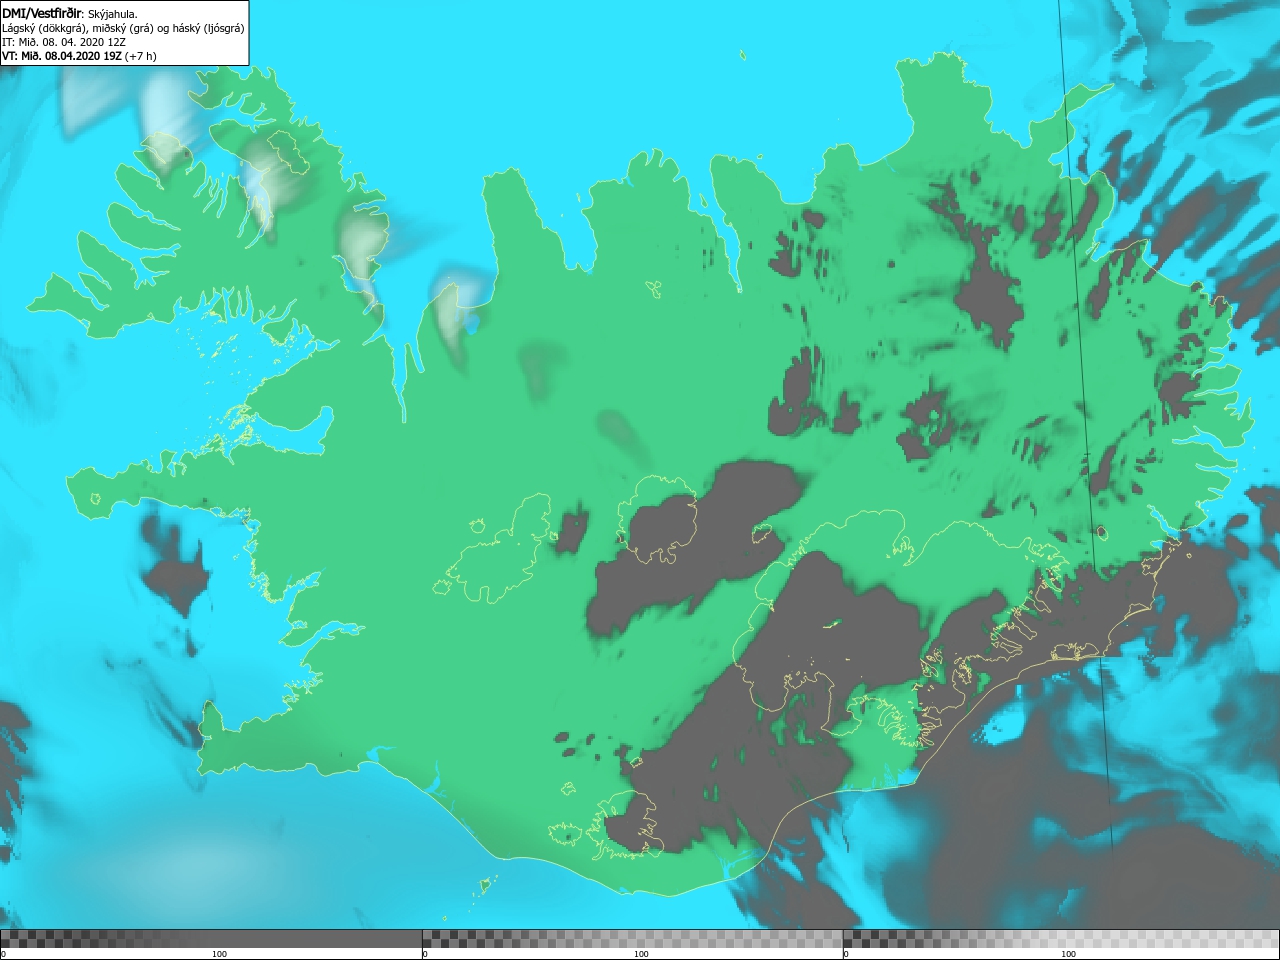Click the light-grey high cloud color scale
Screen dimensions: 1280x960
click(1062, 939)
